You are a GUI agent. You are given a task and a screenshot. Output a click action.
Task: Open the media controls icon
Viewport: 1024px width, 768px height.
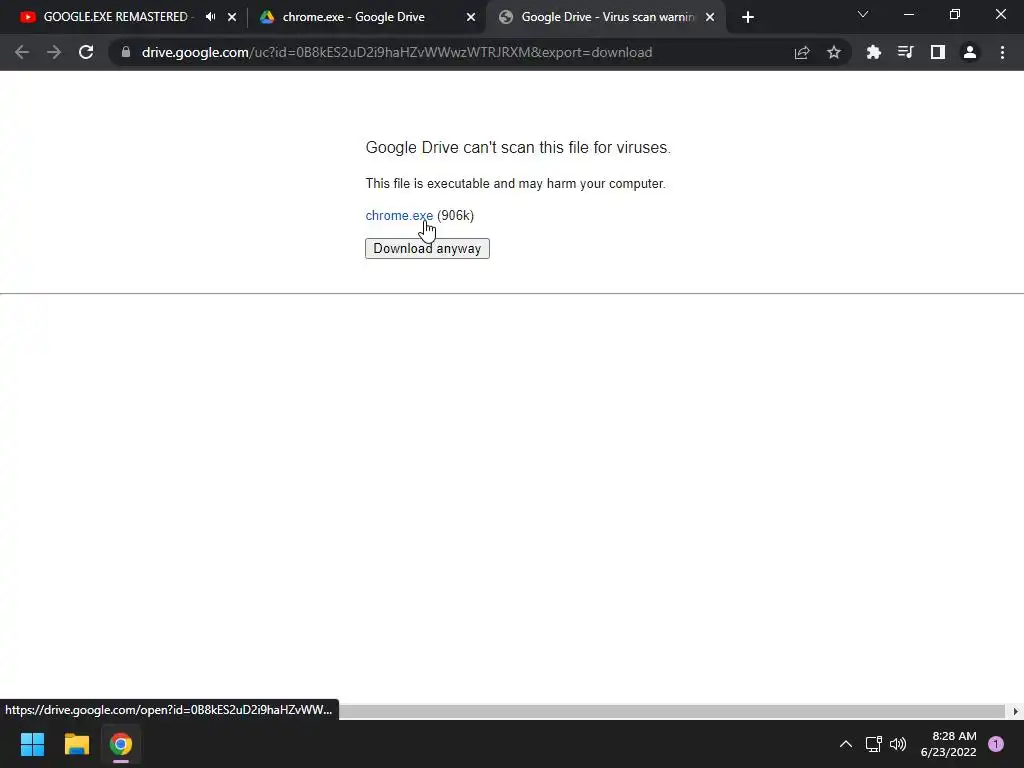tap(906, 52)
